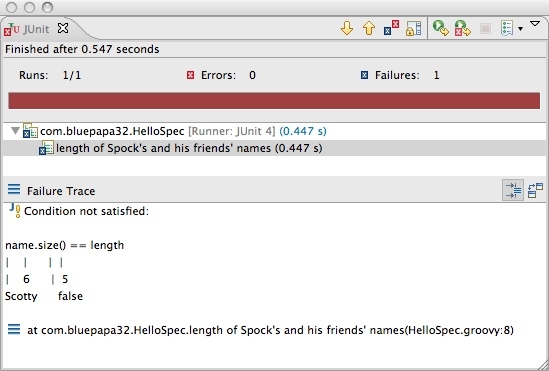The image size is (549, 371).
Task: Select the JUnit view tab
Action: click(36, 29)
